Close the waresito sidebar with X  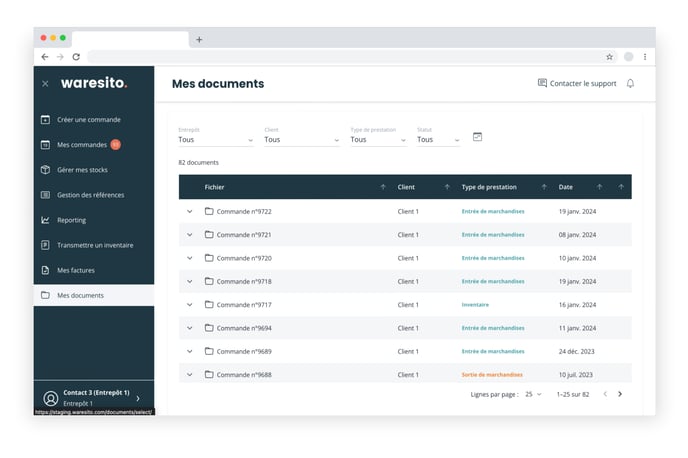point(45,83)
